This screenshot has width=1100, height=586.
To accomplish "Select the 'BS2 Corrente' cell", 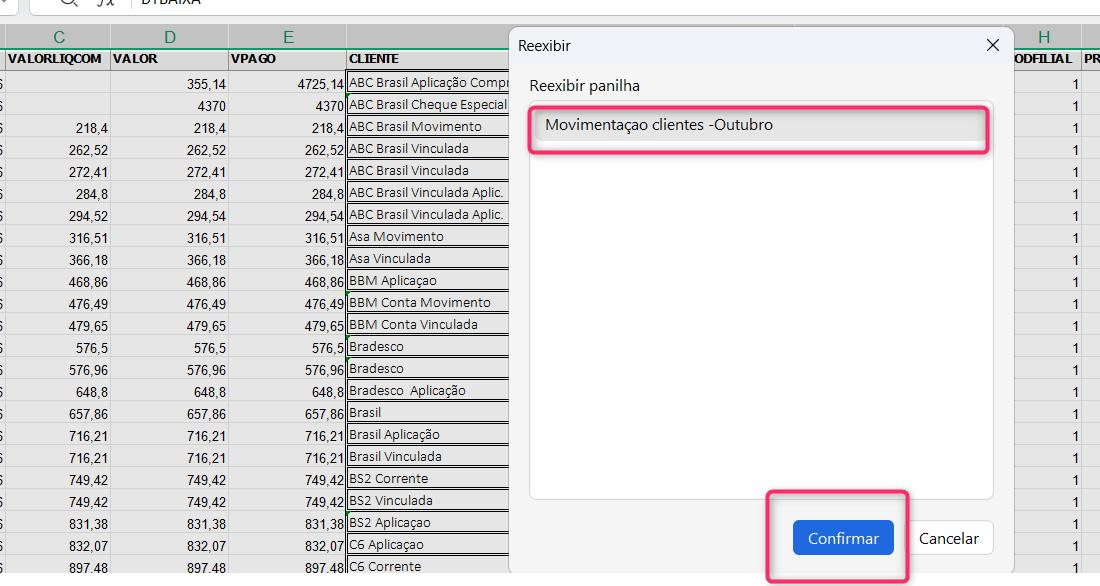I will click(x=428, y=479).
